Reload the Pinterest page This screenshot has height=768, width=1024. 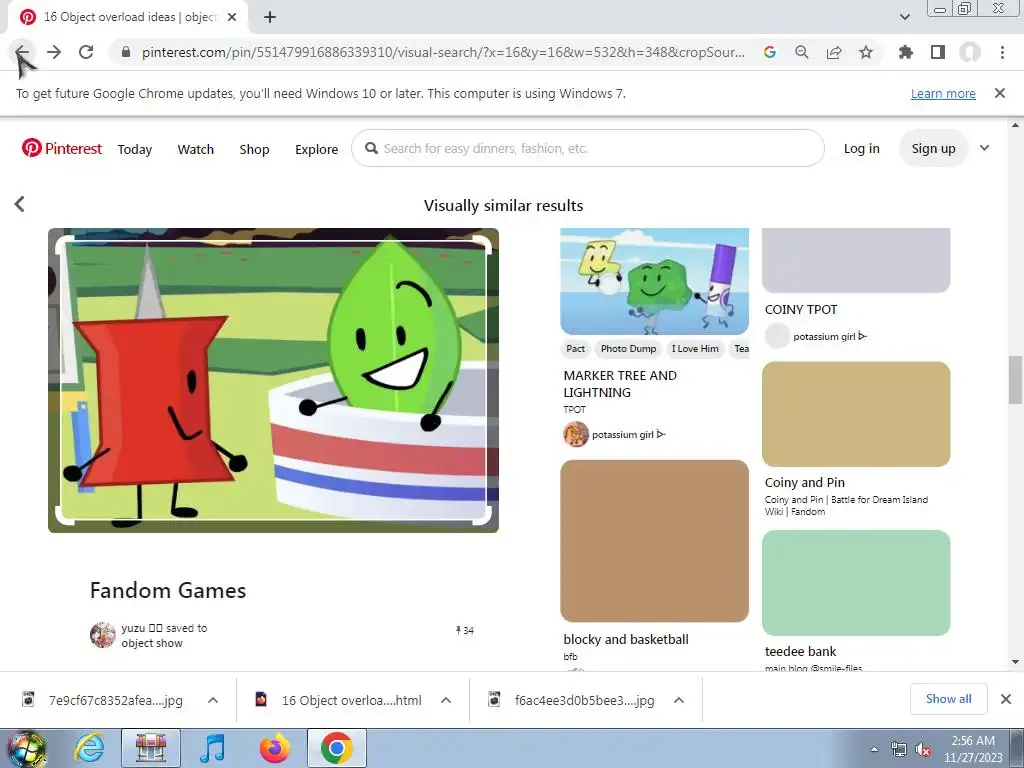[x=86, y=52]
